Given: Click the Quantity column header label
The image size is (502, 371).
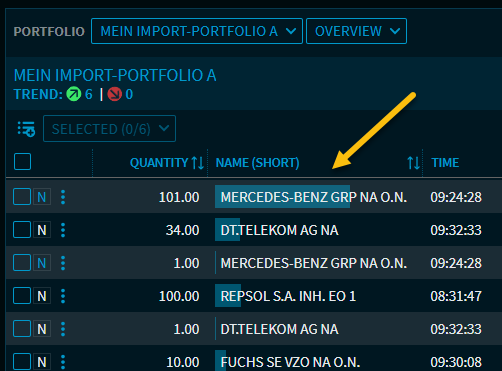Looking at the screenshot, I should (x=159, y=163).
